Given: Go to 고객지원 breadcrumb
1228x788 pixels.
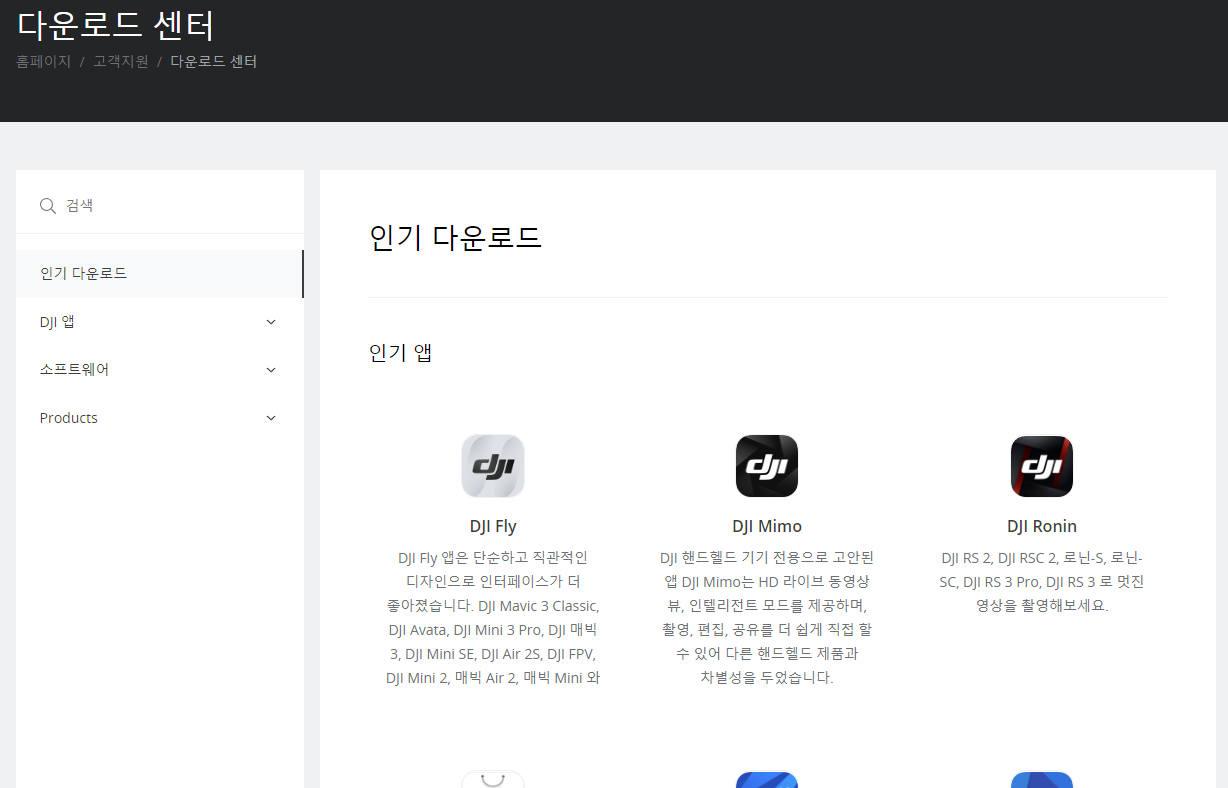Looking at the screenshot, I should (121, 61).
